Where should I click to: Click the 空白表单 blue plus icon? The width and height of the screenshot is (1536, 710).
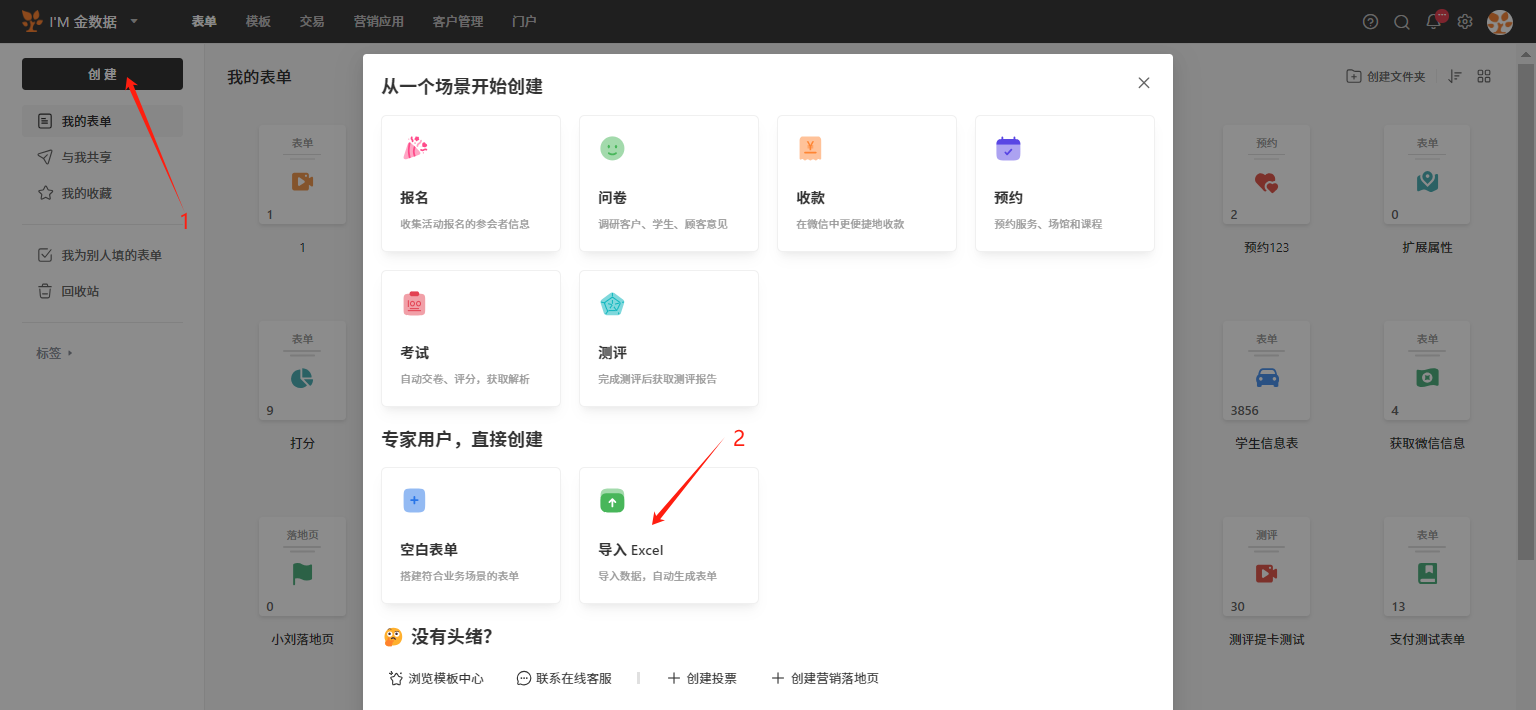(414, 500)
